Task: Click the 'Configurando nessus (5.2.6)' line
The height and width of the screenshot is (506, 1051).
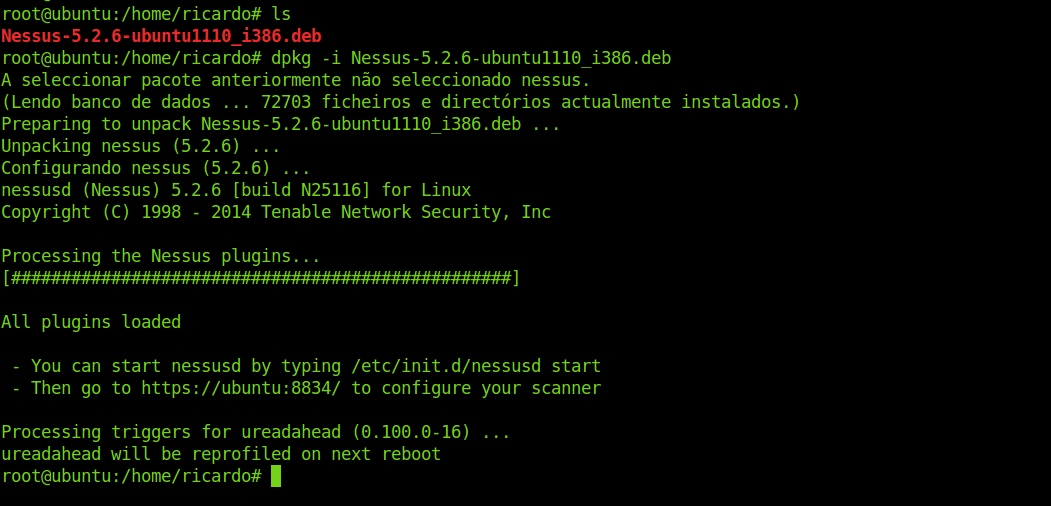Action: (x=156, y=168)
